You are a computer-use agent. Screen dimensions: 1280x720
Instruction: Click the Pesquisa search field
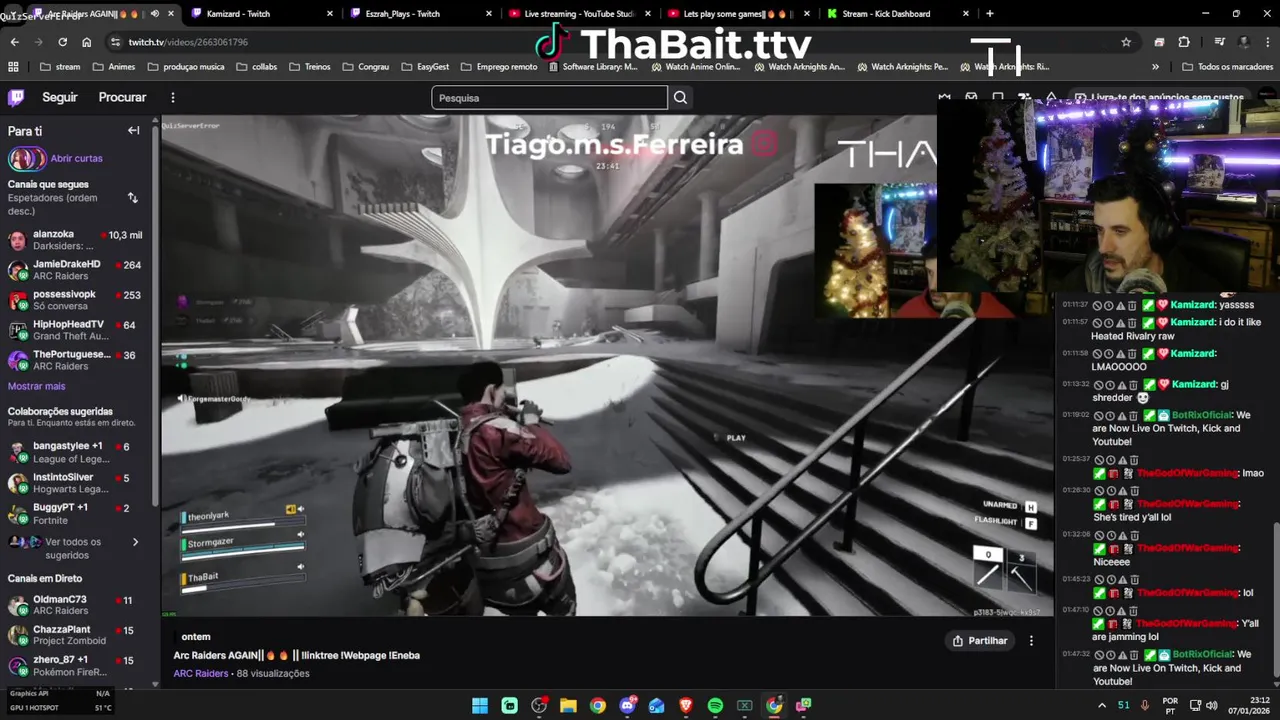(x=549, y=97)
